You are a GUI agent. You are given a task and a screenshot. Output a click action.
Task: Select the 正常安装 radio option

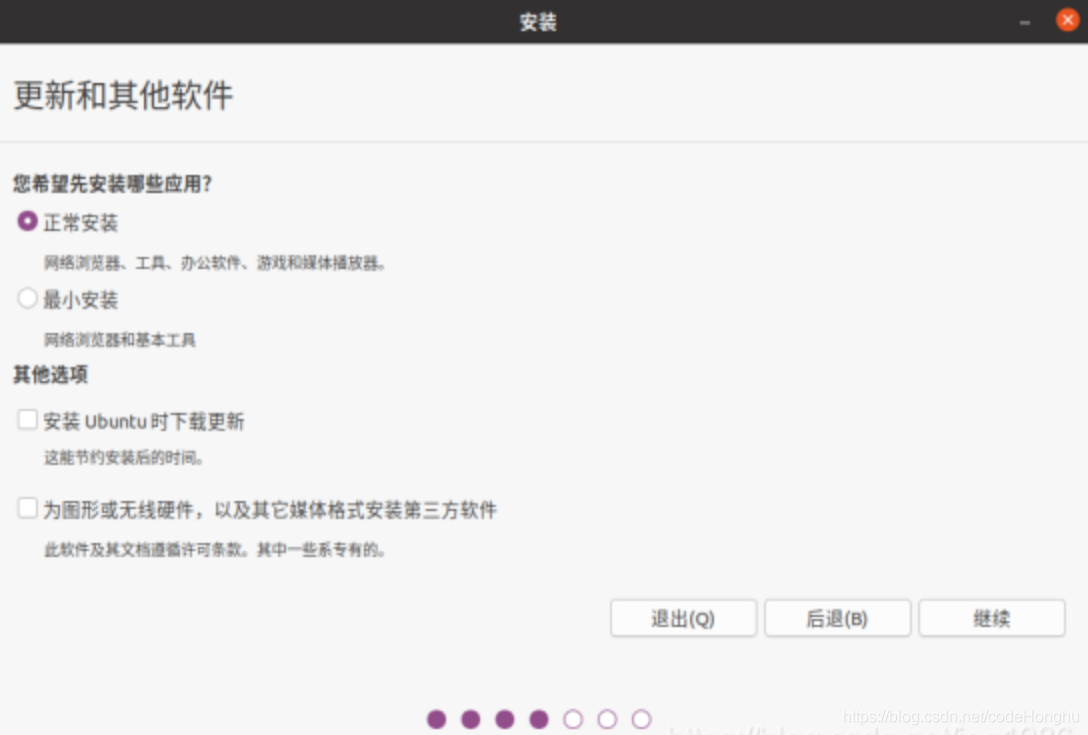(x=27, y=221)
